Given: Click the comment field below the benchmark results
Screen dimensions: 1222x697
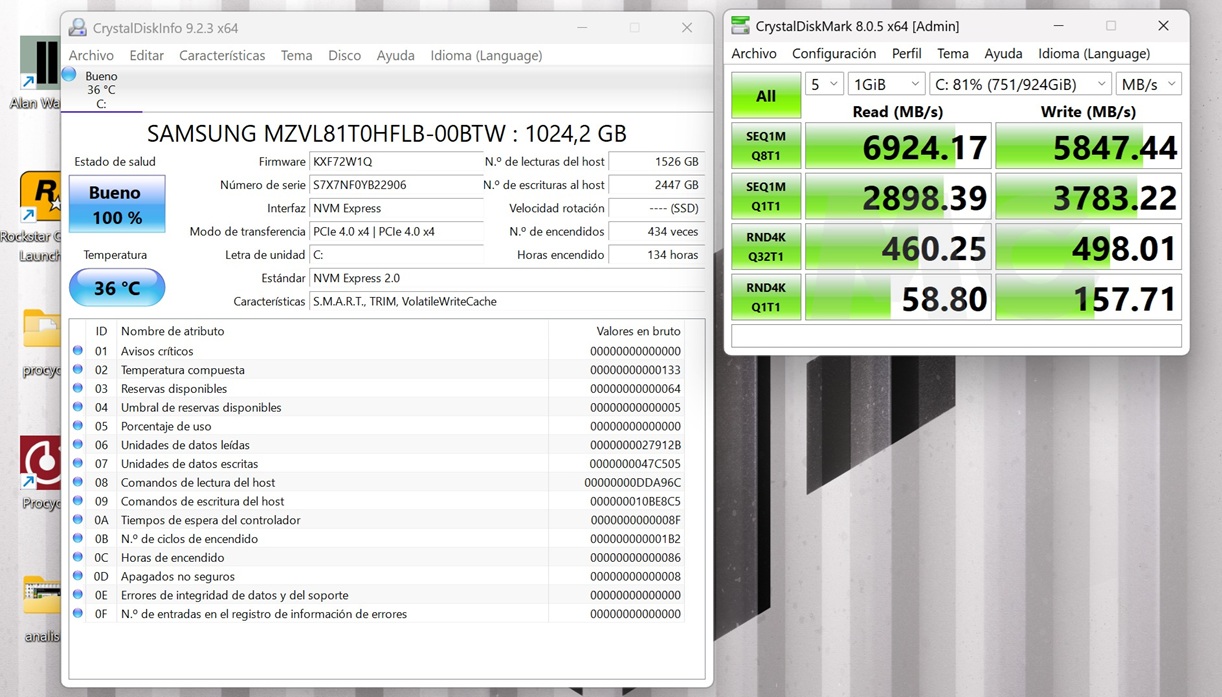Looking at the screenshot, I should pos(956,336).
